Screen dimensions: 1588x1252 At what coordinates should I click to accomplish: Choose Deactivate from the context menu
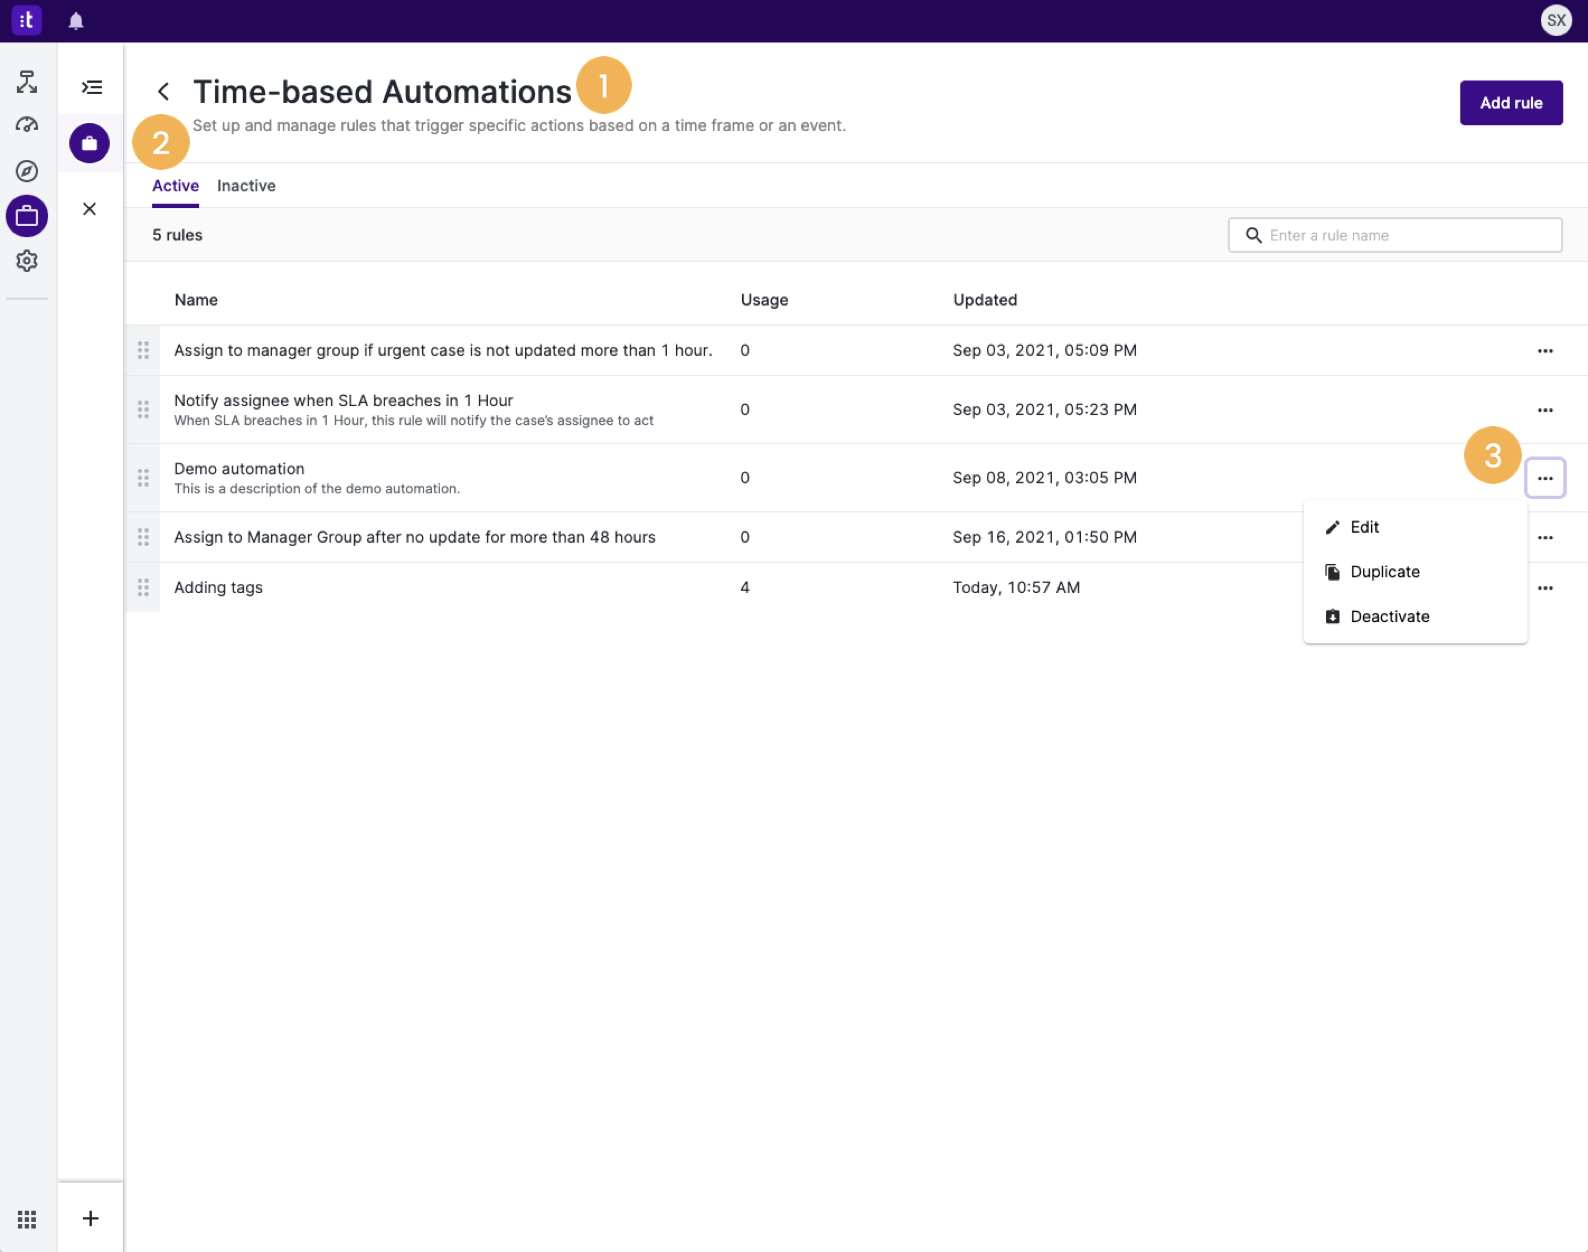pos(1415,617)
